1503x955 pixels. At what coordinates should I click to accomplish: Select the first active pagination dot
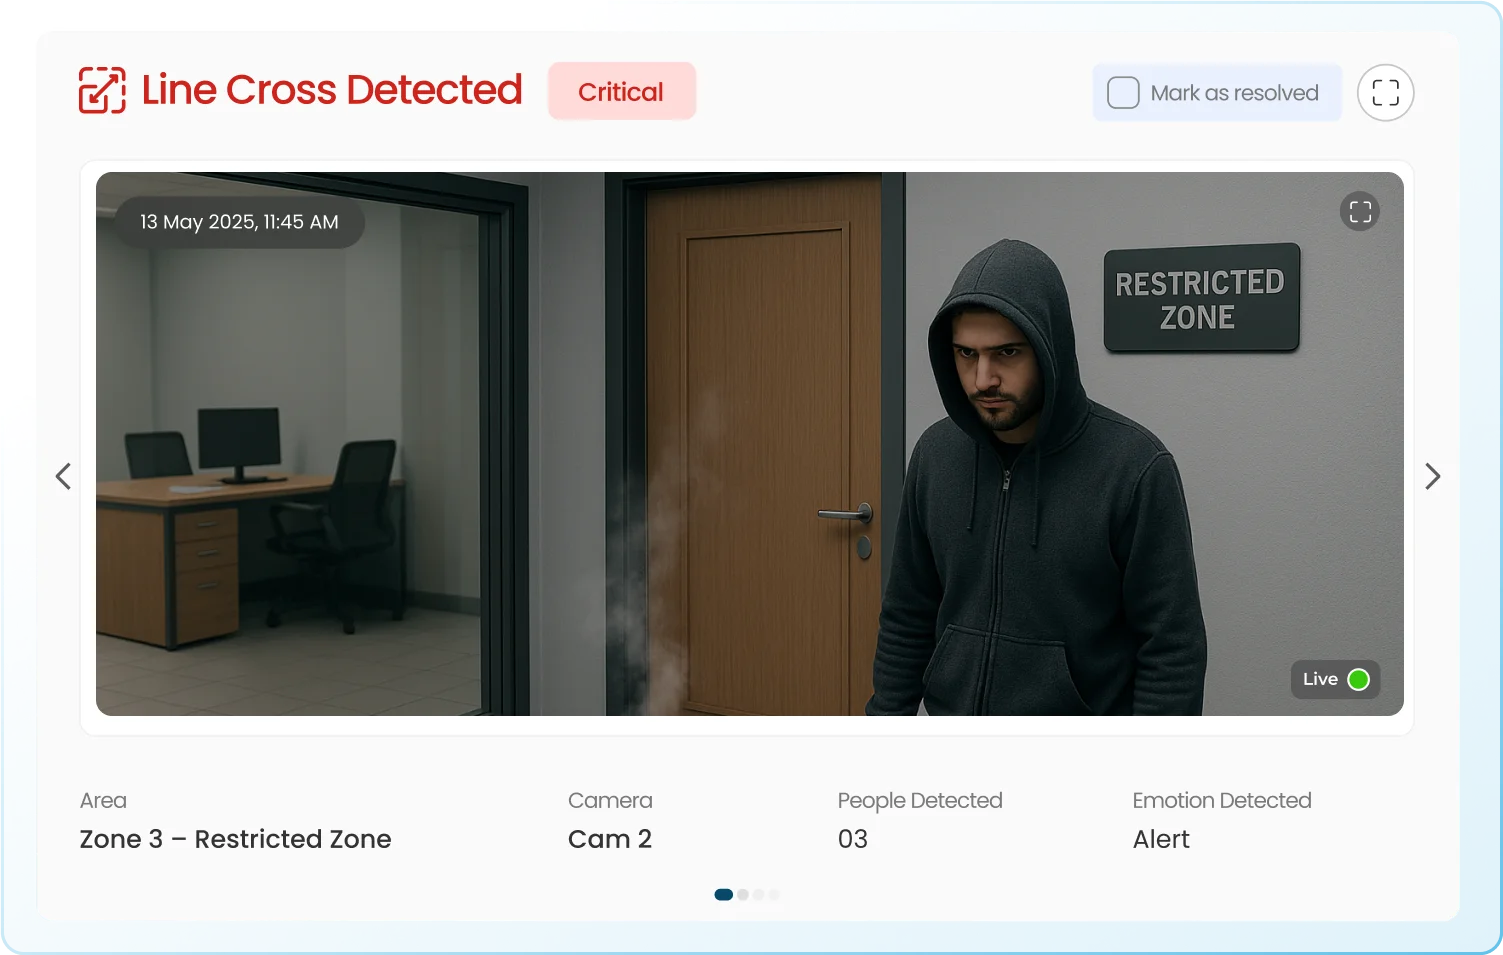point(723,895)
